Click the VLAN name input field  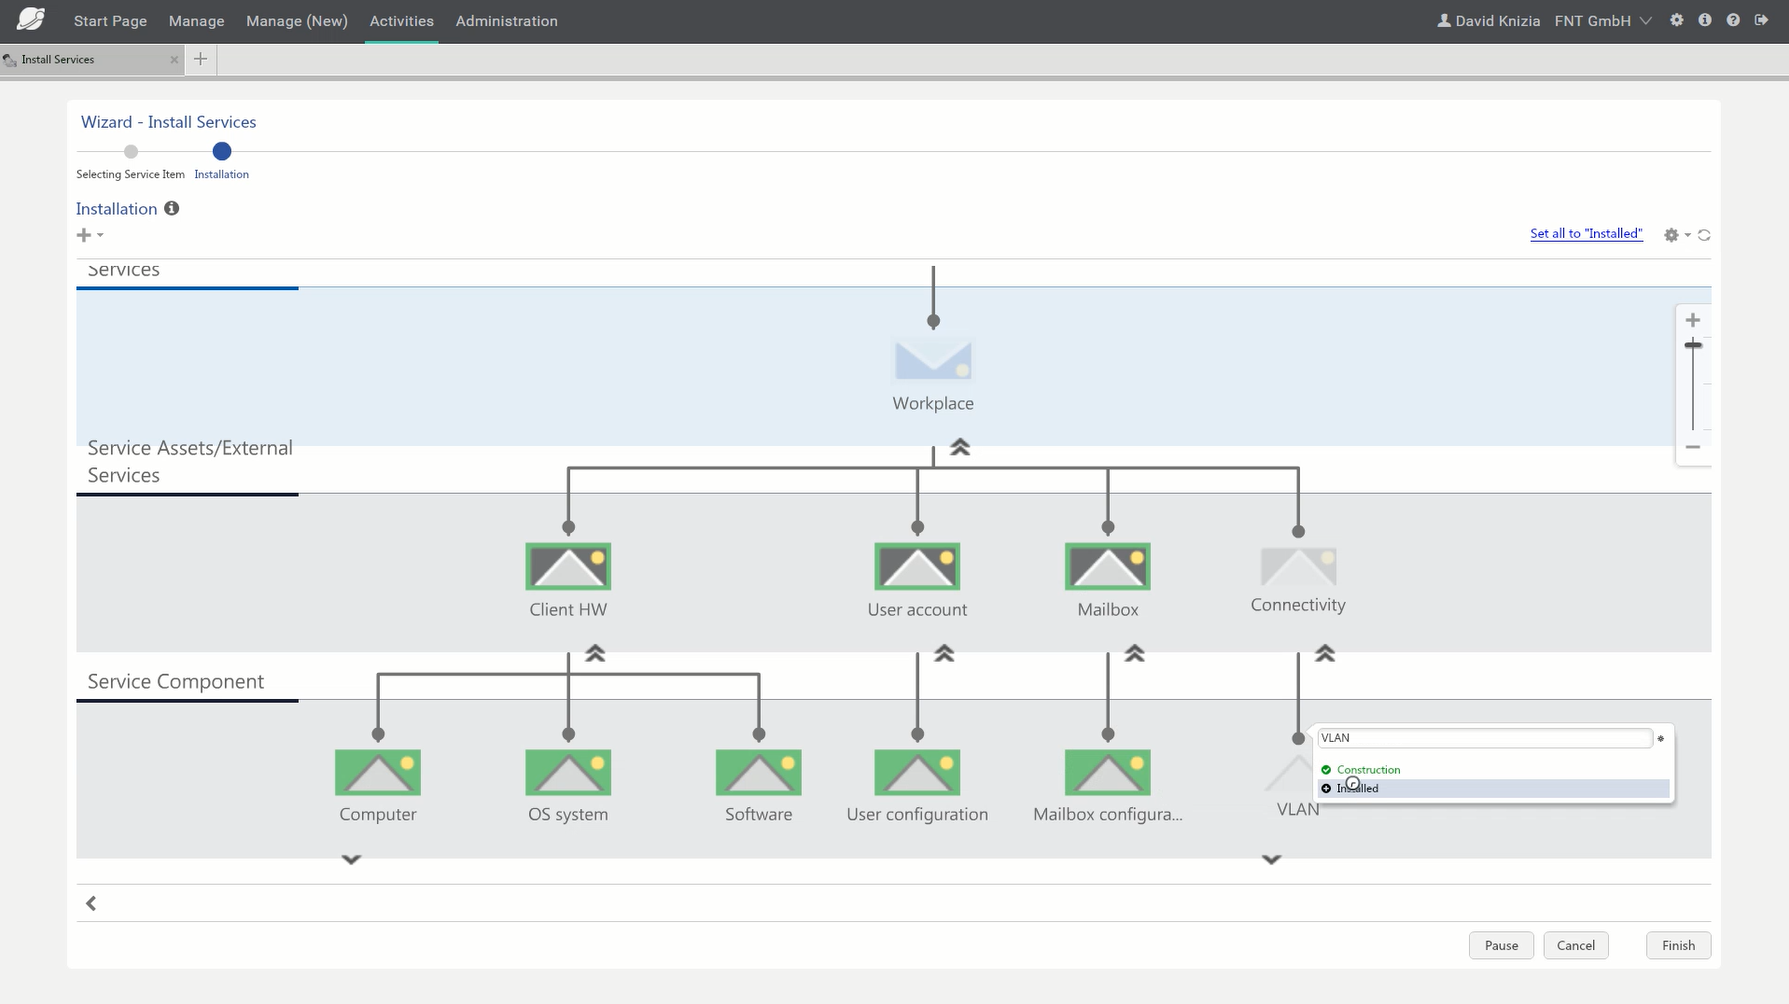1484,738
